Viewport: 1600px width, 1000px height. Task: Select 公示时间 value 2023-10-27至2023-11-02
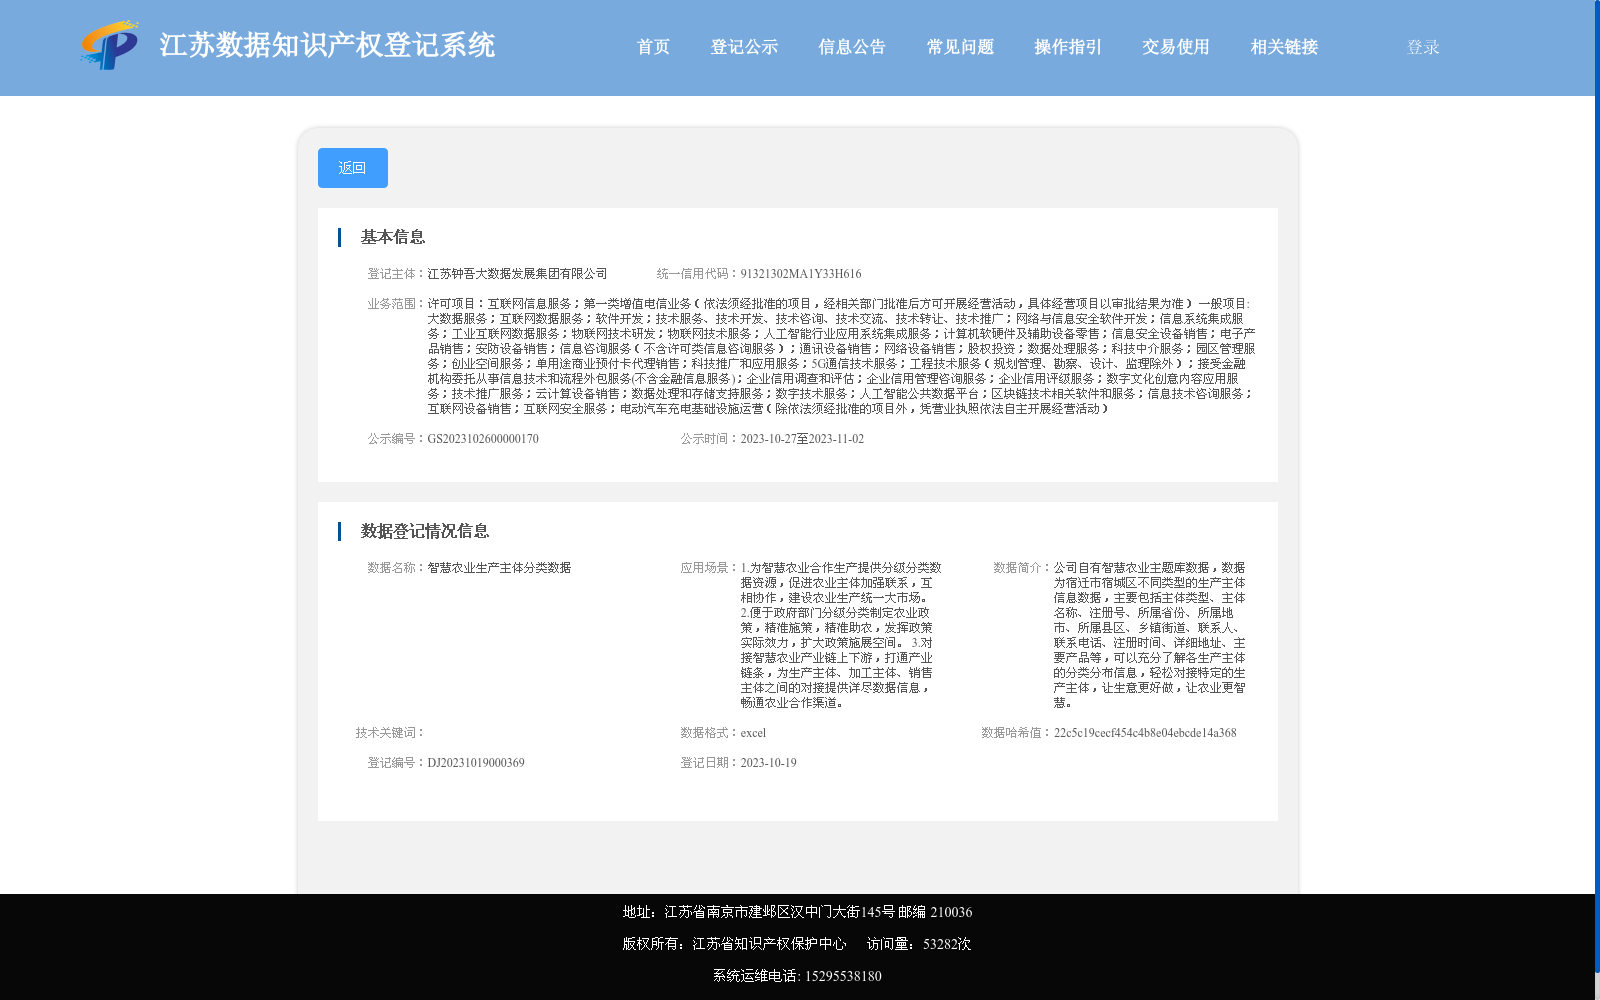(802, 439)
